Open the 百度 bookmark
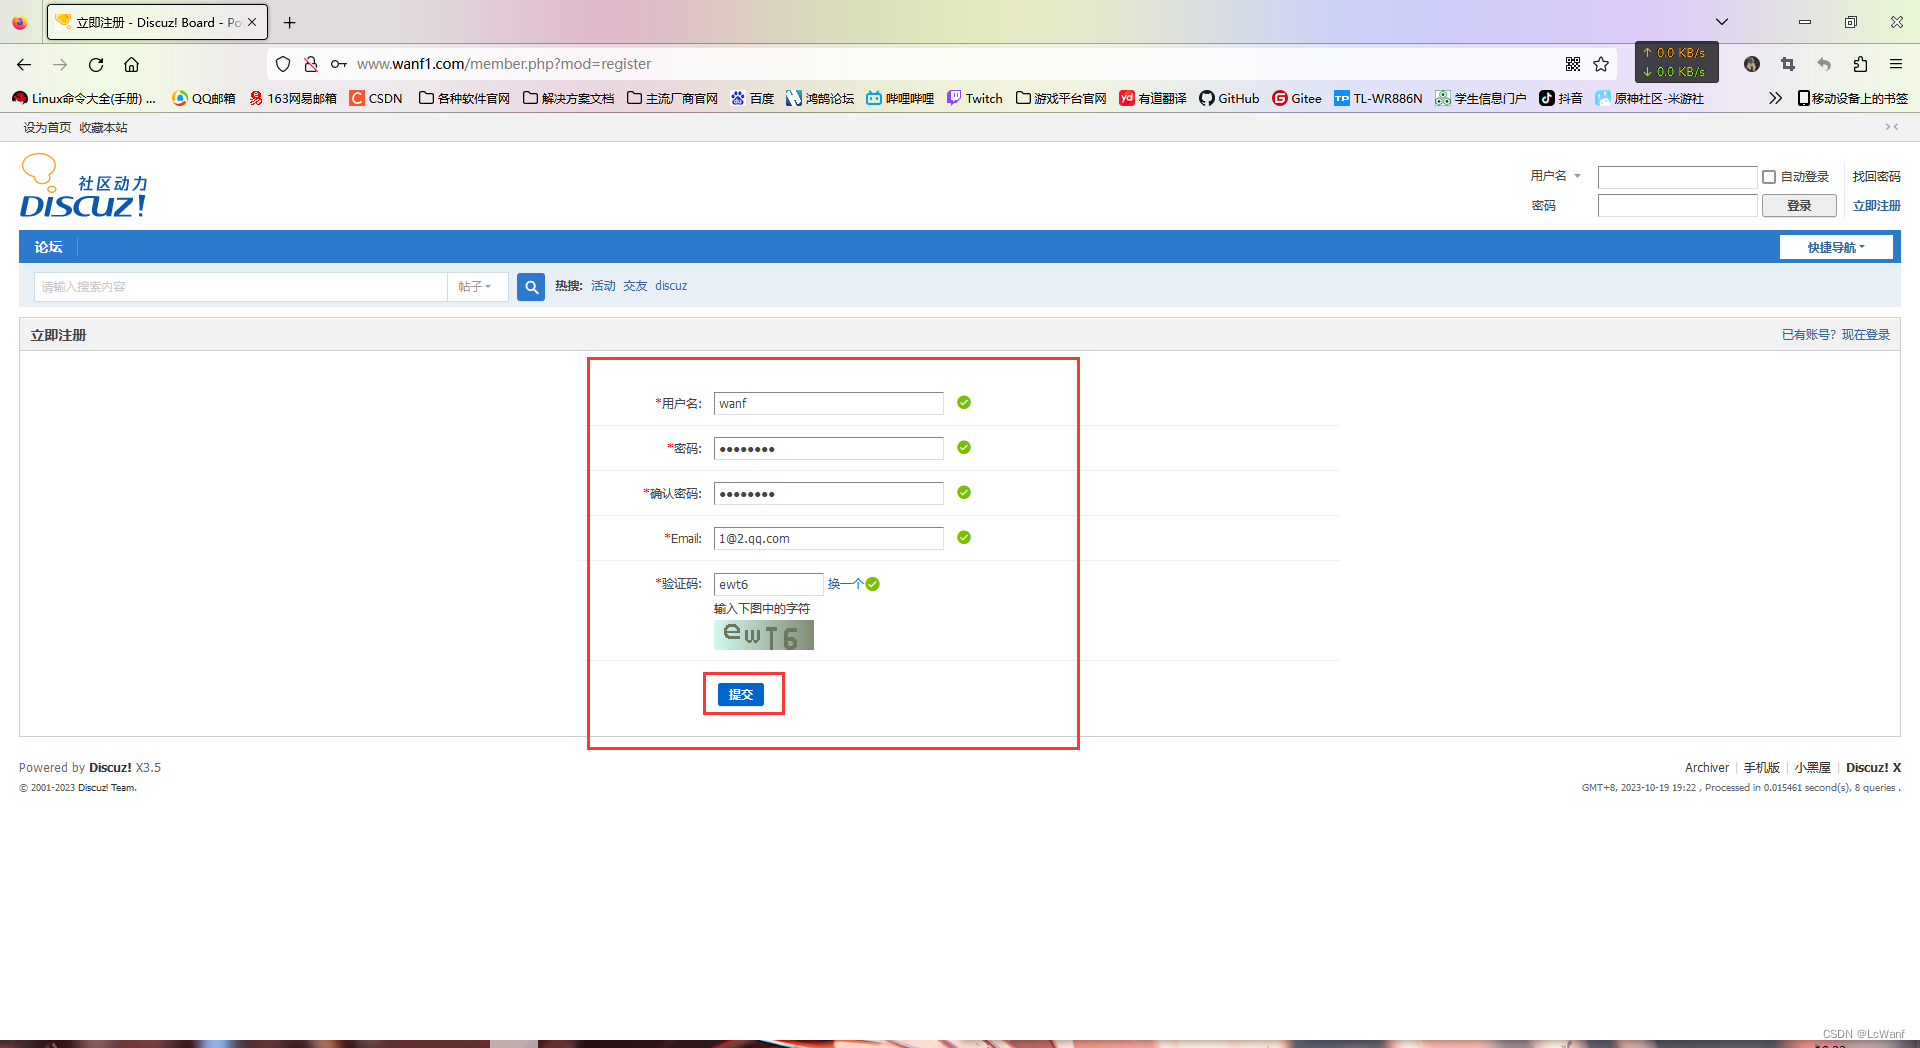This screenshot has height=1048, width=1920. (752, 98)
